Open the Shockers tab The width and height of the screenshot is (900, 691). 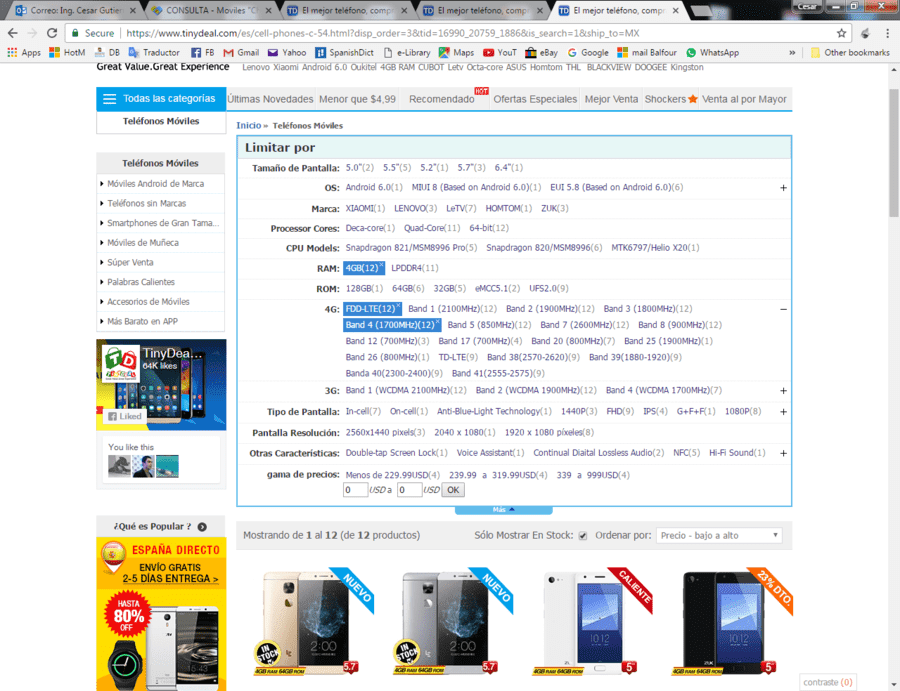670,99
